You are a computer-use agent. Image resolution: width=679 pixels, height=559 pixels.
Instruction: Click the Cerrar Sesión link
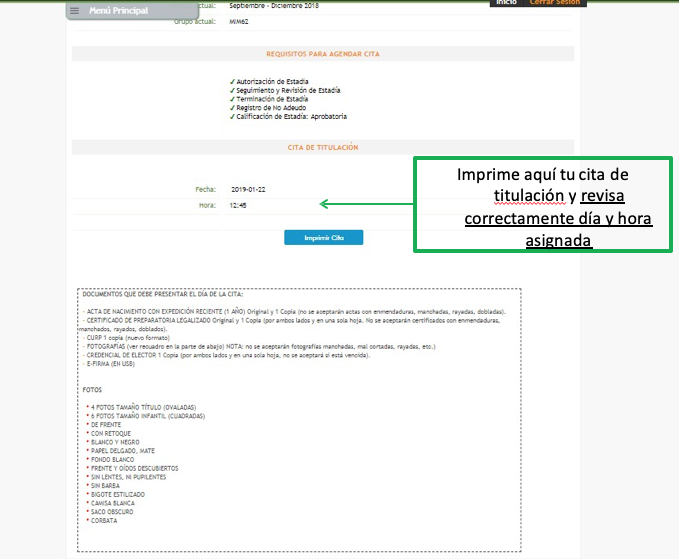click(557, 3)
